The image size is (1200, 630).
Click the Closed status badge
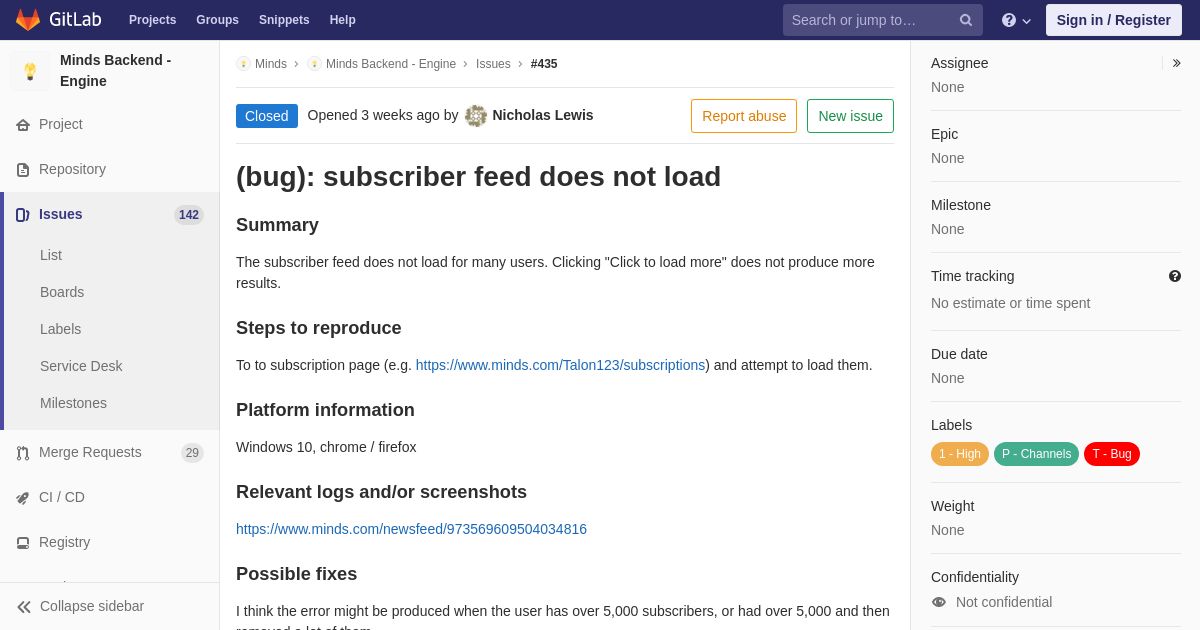(267, 116)
